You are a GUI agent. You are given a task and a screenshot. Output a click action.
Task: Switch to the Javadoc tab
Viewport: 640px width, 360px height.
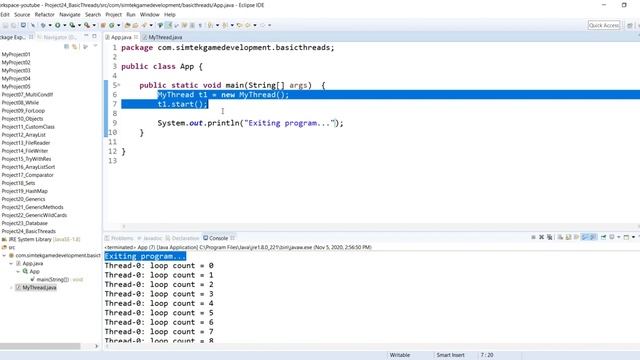tap(150, 238)
